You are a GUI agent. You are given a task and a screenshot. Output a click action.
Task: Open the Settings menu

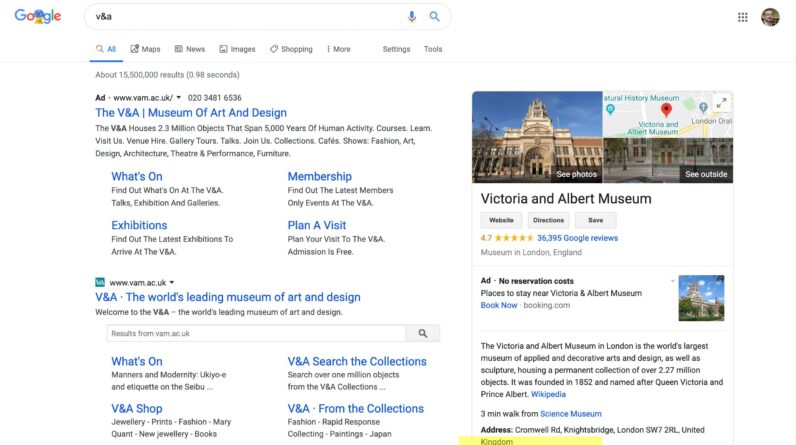(x=396, y=49)
